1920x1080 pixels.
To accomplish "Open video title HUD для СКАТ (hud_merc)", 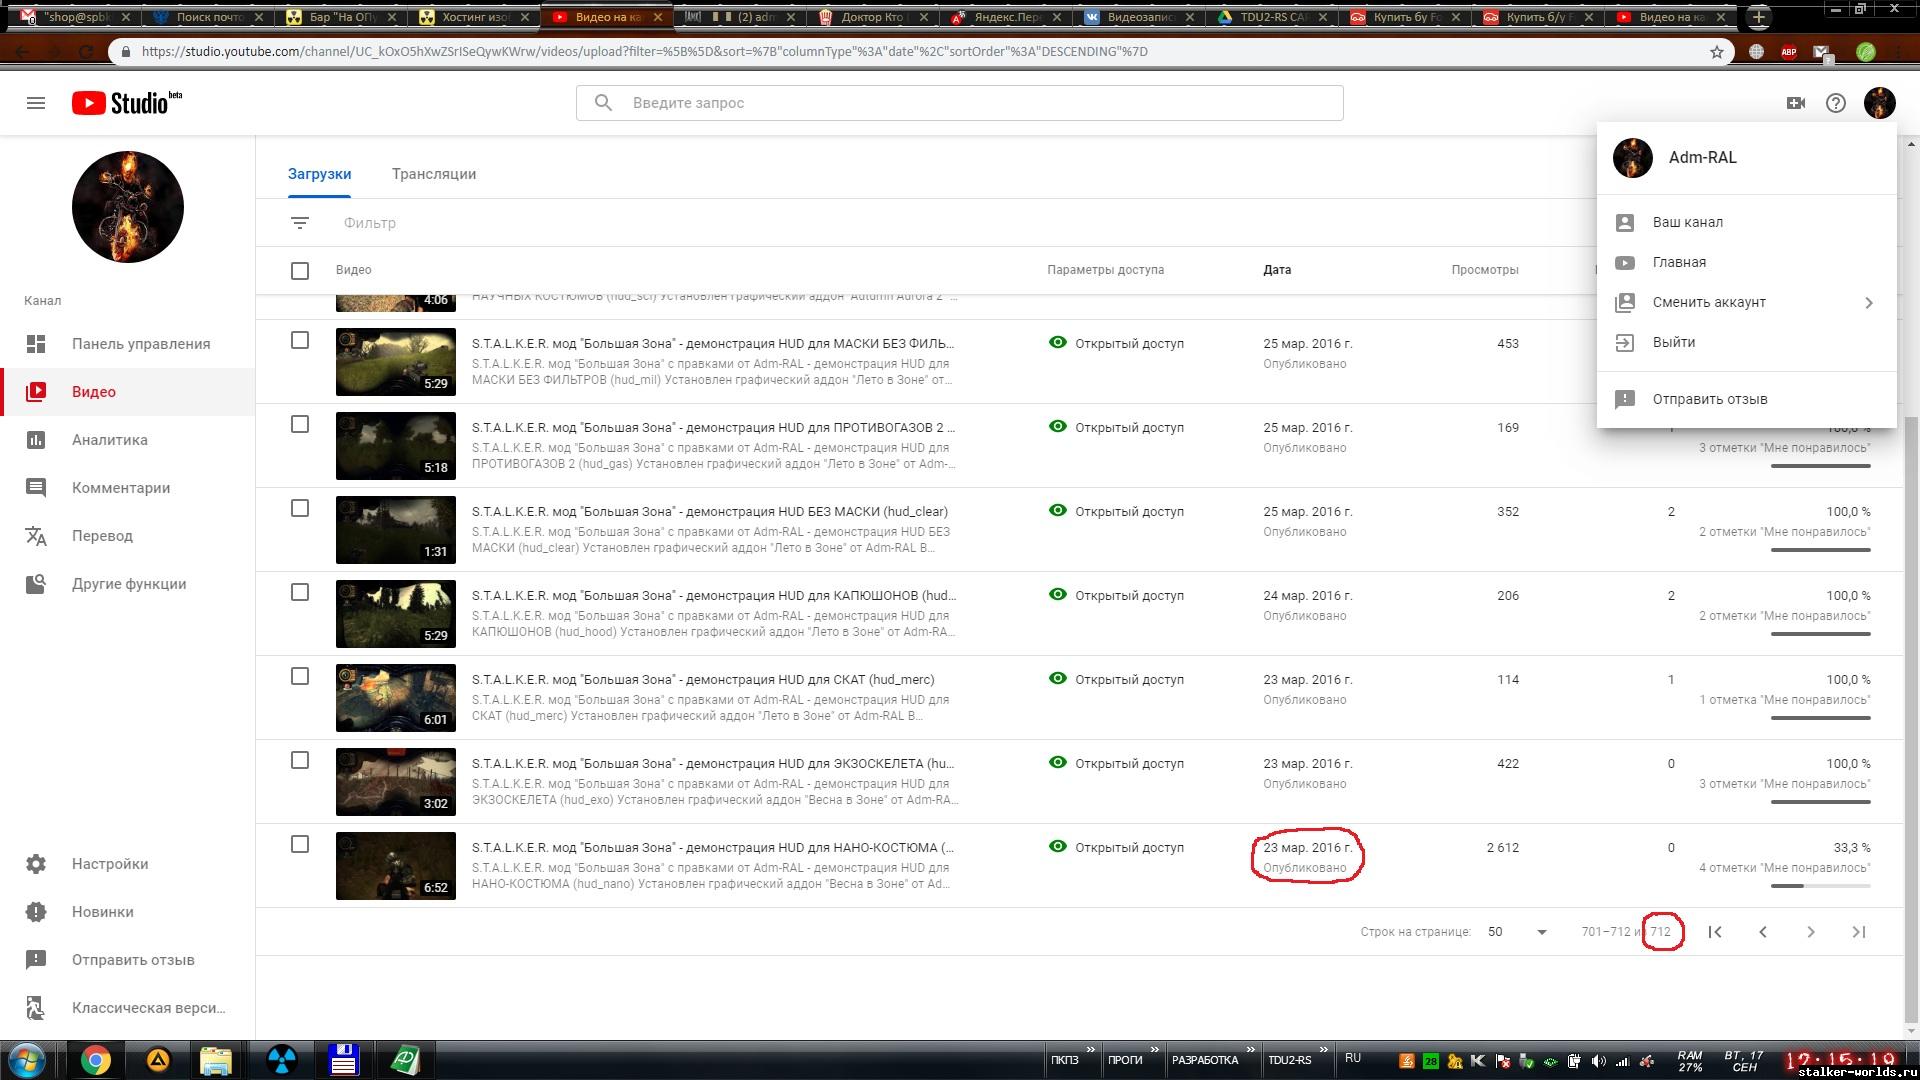I will click(703, 680).
